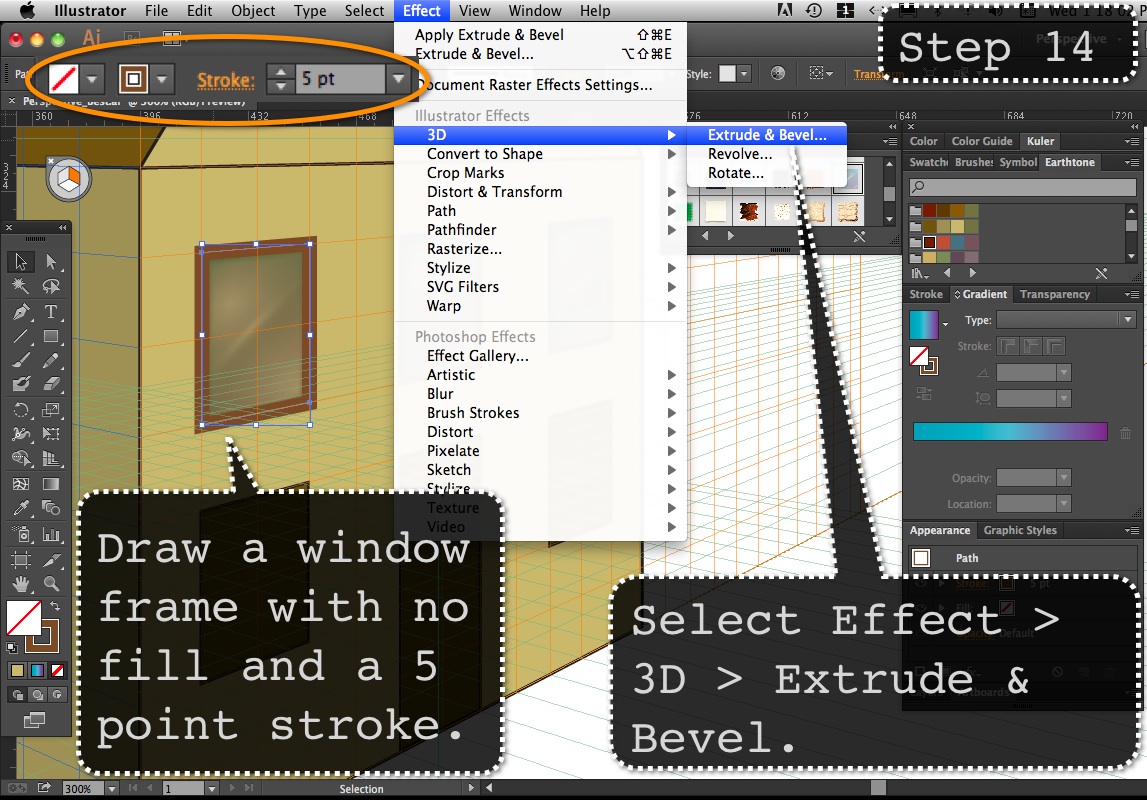Select the Gradient tool in toolbox

coord(50,484)
